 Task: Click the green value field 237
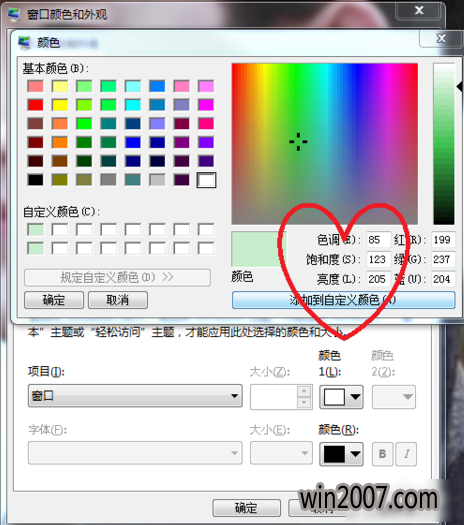point(443,259)
